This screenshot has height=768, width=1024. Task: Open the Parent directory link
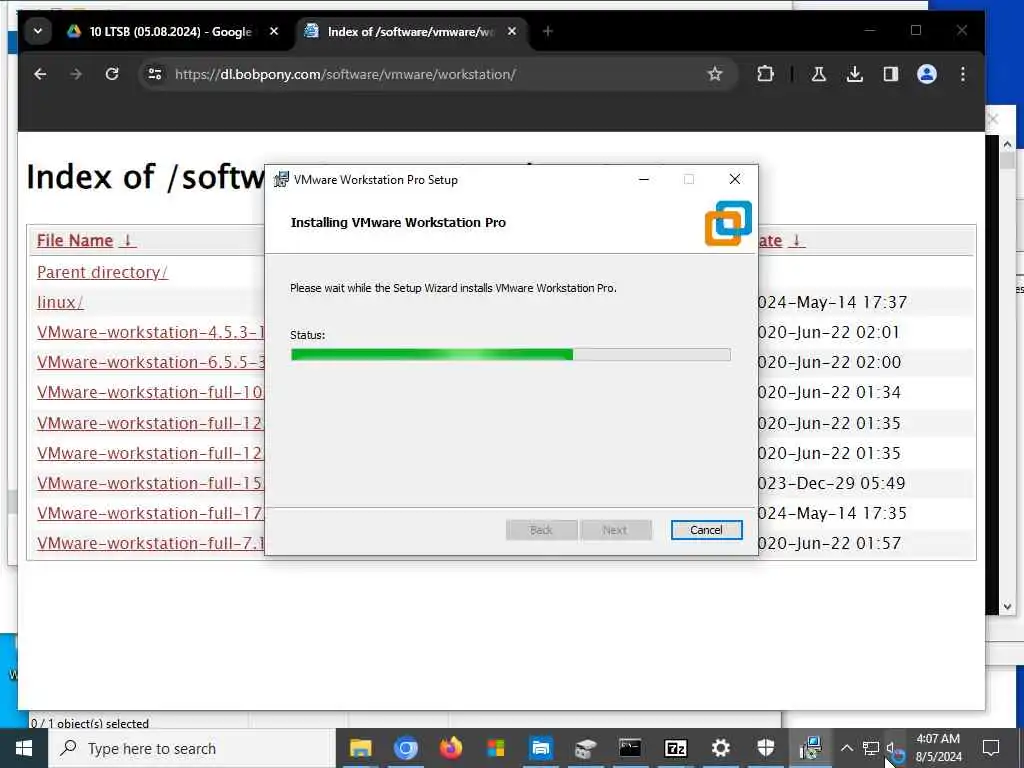103,272
